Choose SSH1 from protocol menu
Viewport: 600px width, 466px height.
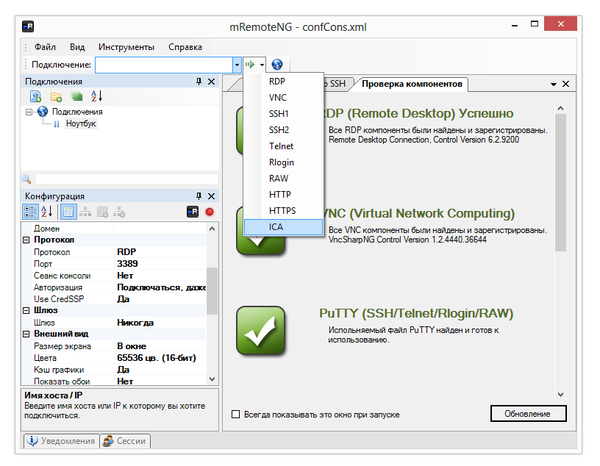(284, 114)
